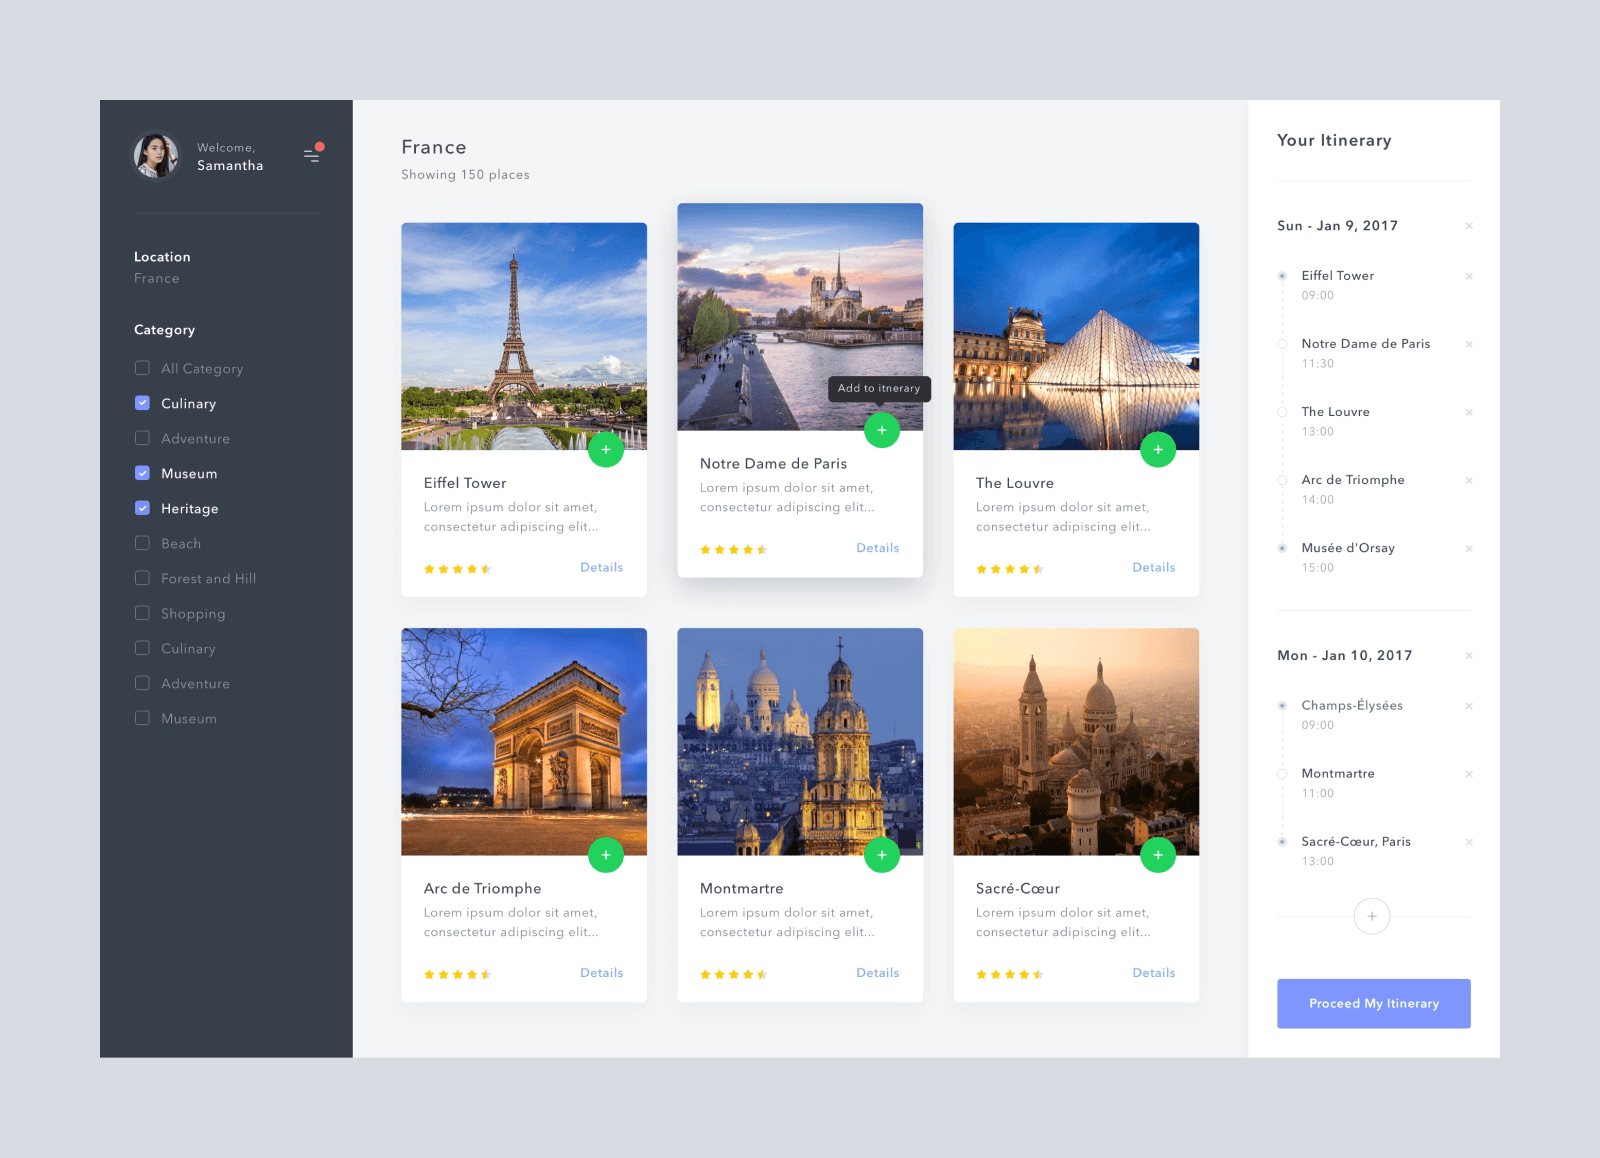Click the Eiffel Tower star rating
Viewport: 1600px width, 1158px height.
pyautogui.click(x=457, y=569)
